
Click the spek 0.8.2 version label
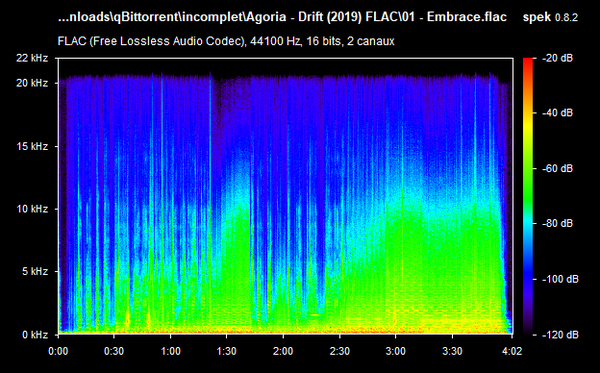(550, 17)
